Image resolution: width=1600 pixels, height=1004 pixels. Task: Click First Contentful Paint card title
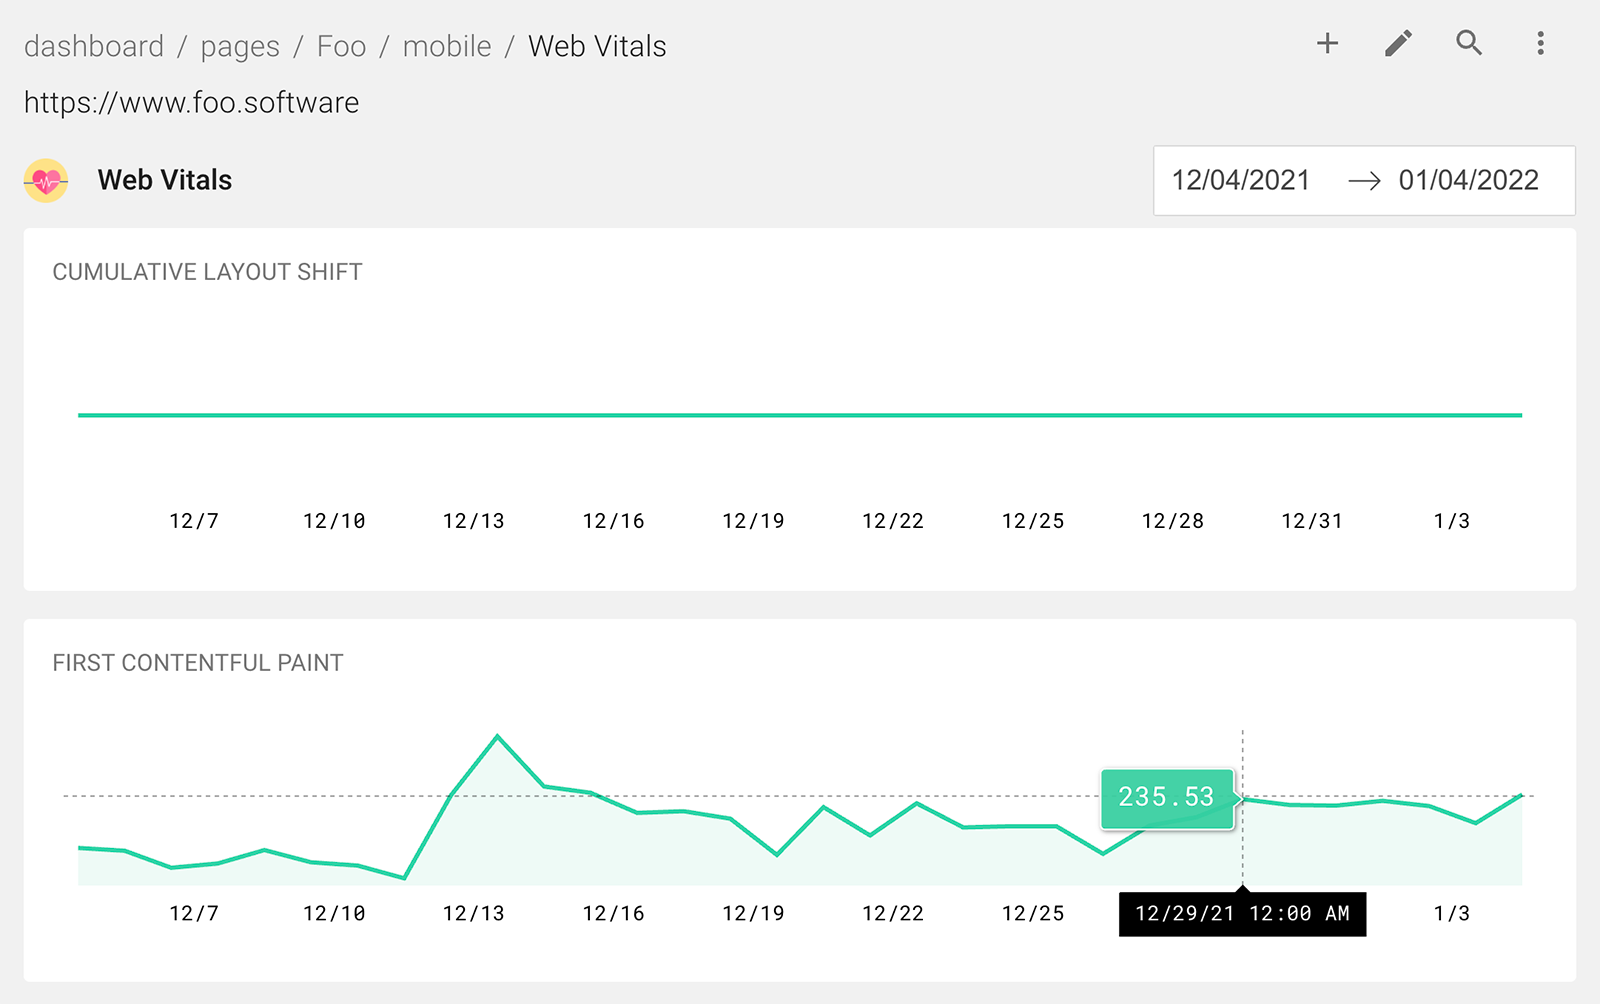point(198,663)
